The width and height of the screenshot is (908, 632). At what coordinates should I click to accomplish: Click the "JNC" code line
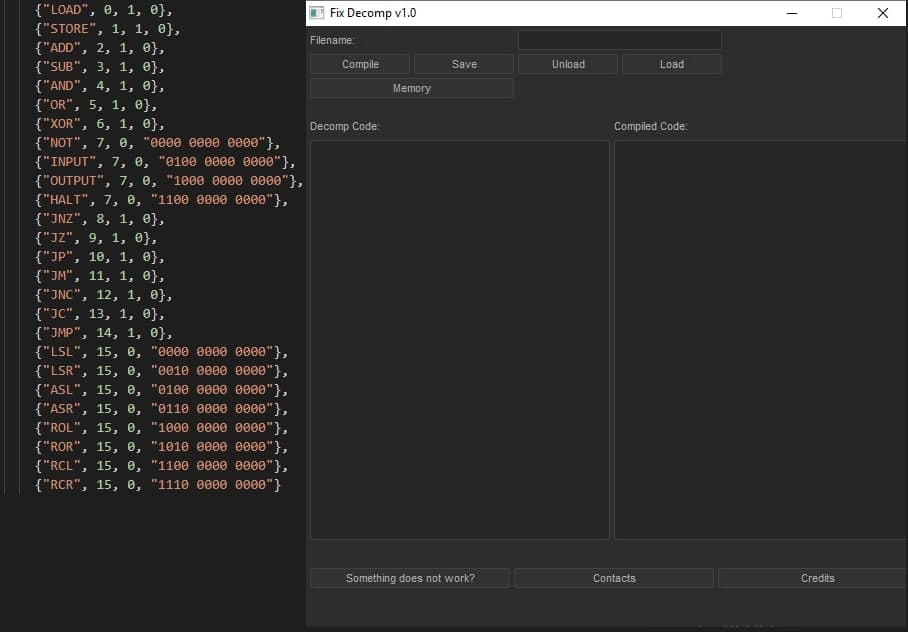pos(104,295)
